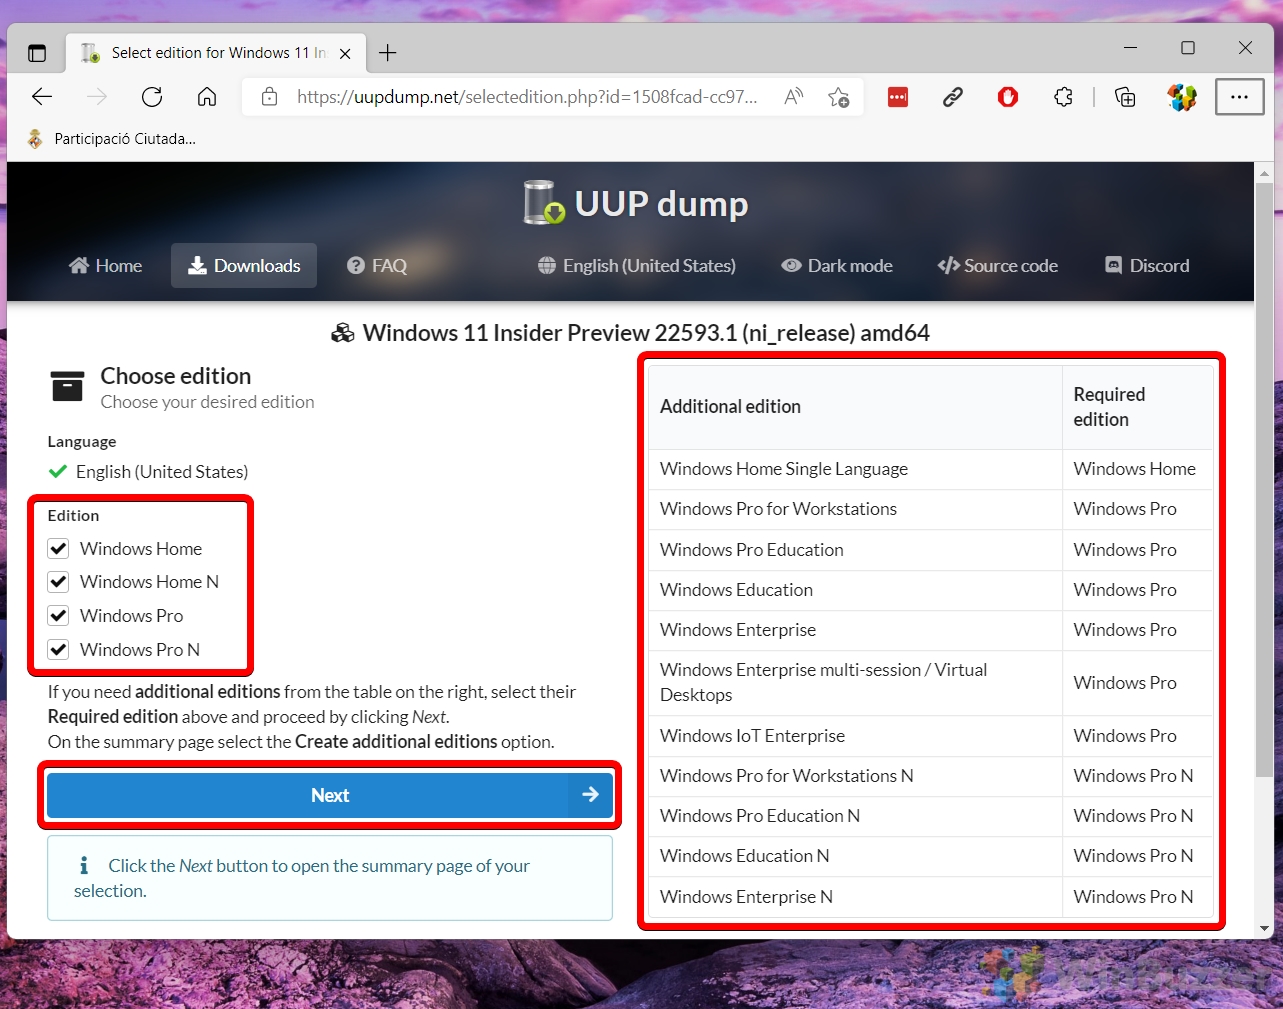Change language from English (United States)
This screenshot has height=1009, width=1283.
click(x=637, y=266)
